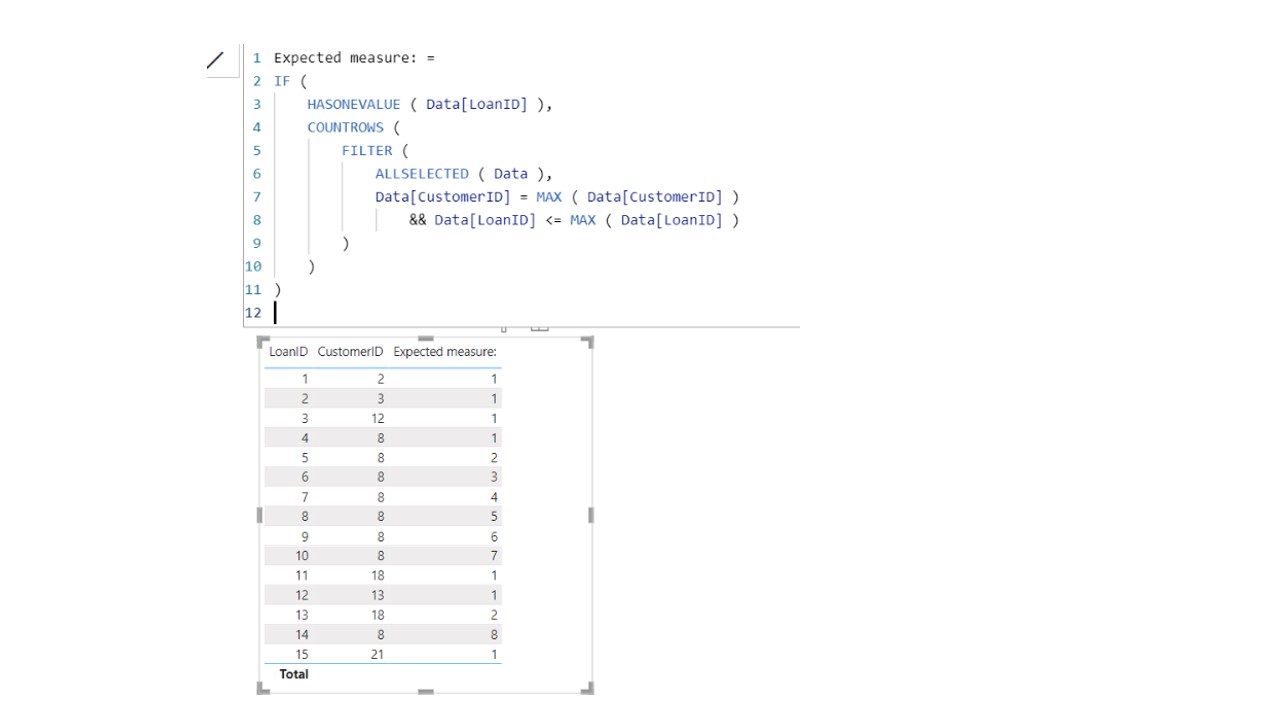Image resolution: width=1280 pixels, height=720 pixels.
Task: Select measure value 6 in LoanID 9 row
Action: coord(494,536)
